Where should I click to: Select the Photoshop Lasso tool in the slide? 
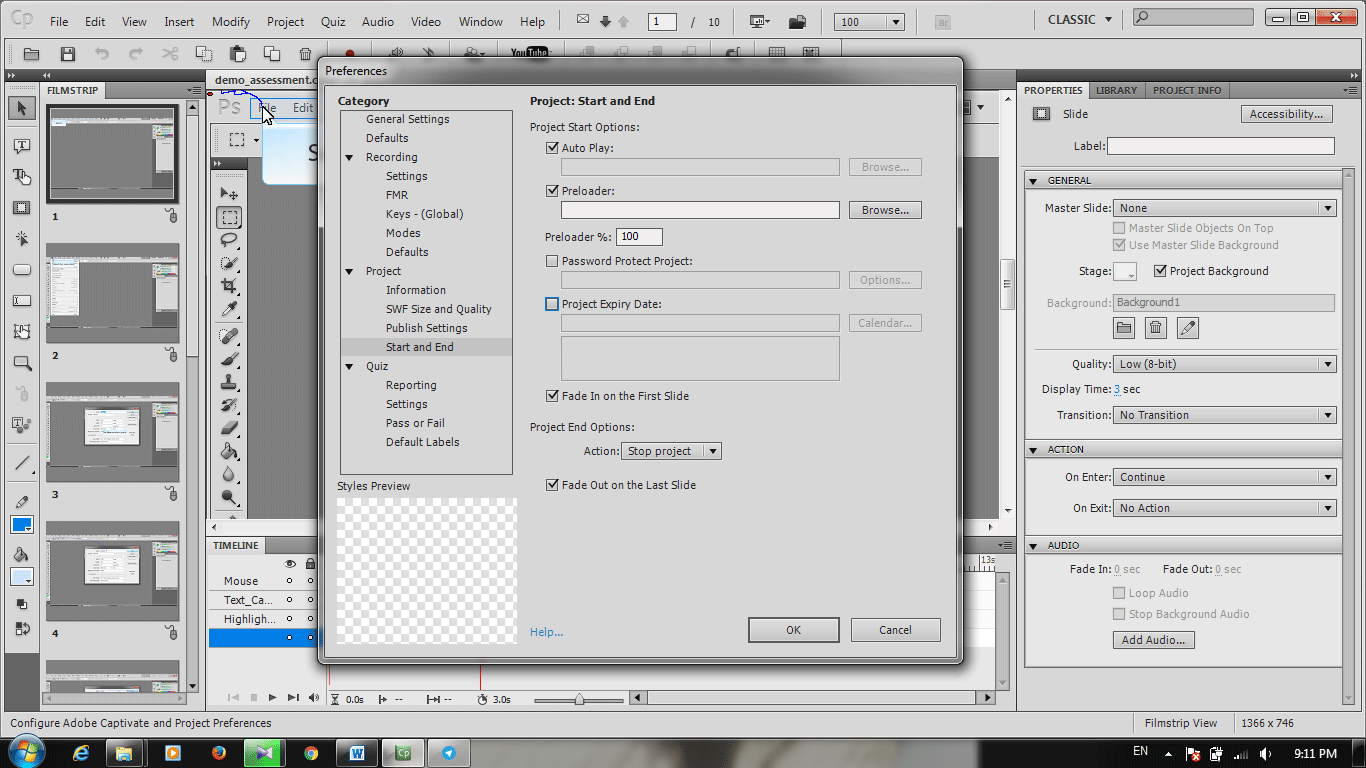pyautogui.click(x=230, y=240)
